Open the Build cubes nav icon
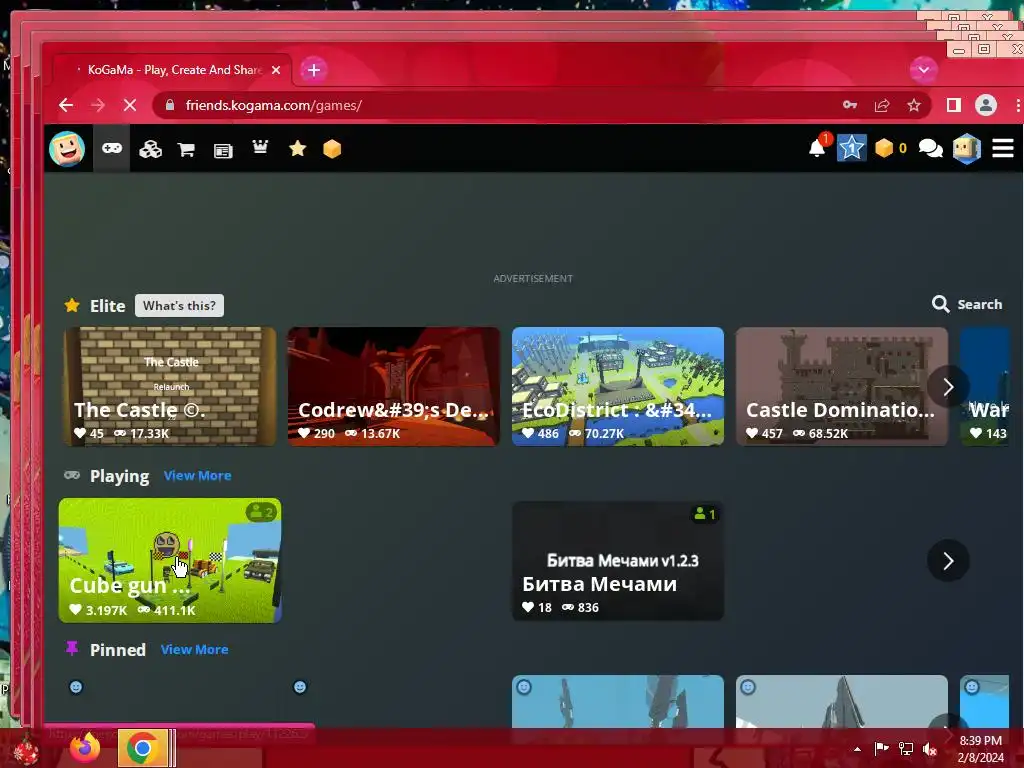Image resolution: width=1024 pixels, height=768 pixels. (x=150, y=150)
